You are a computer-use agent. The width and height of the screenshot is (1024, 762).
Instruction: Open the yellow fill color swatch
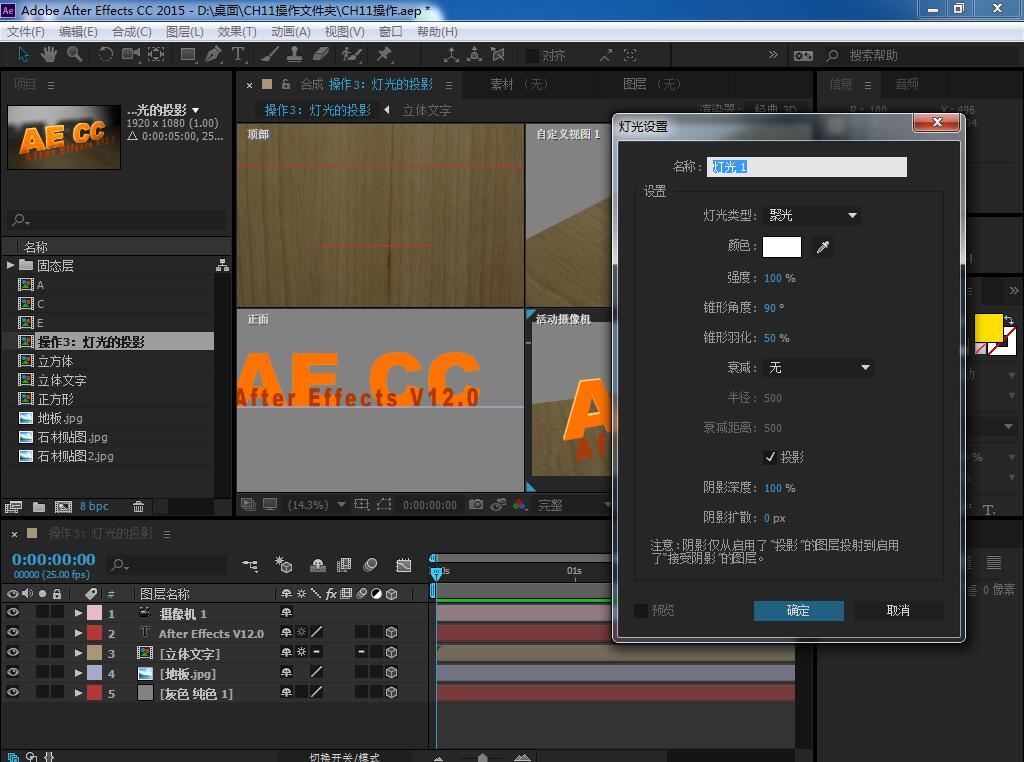[988, 328]
